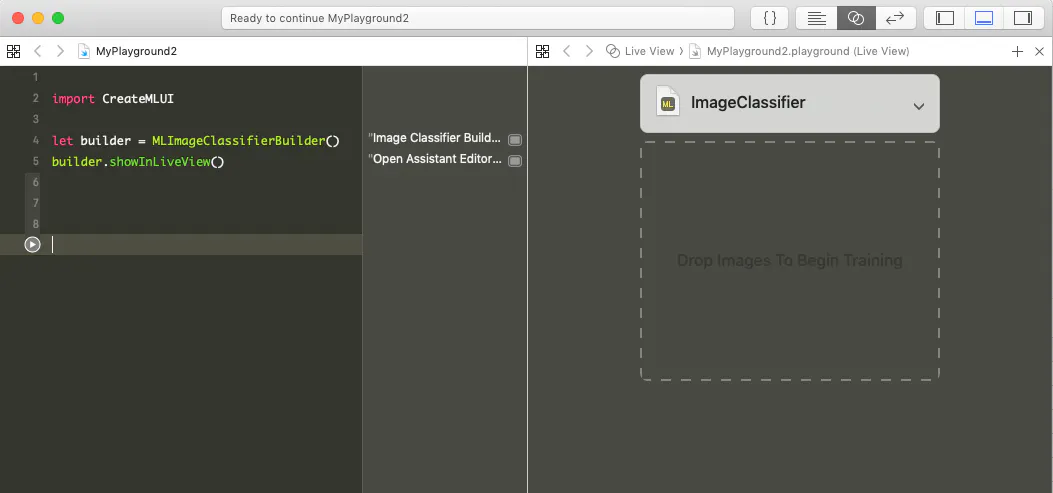The height and width of the screenshot is (493, 1053).
Task: Click the "Open Assistant Editor..." result text
Action: [435, 159]
